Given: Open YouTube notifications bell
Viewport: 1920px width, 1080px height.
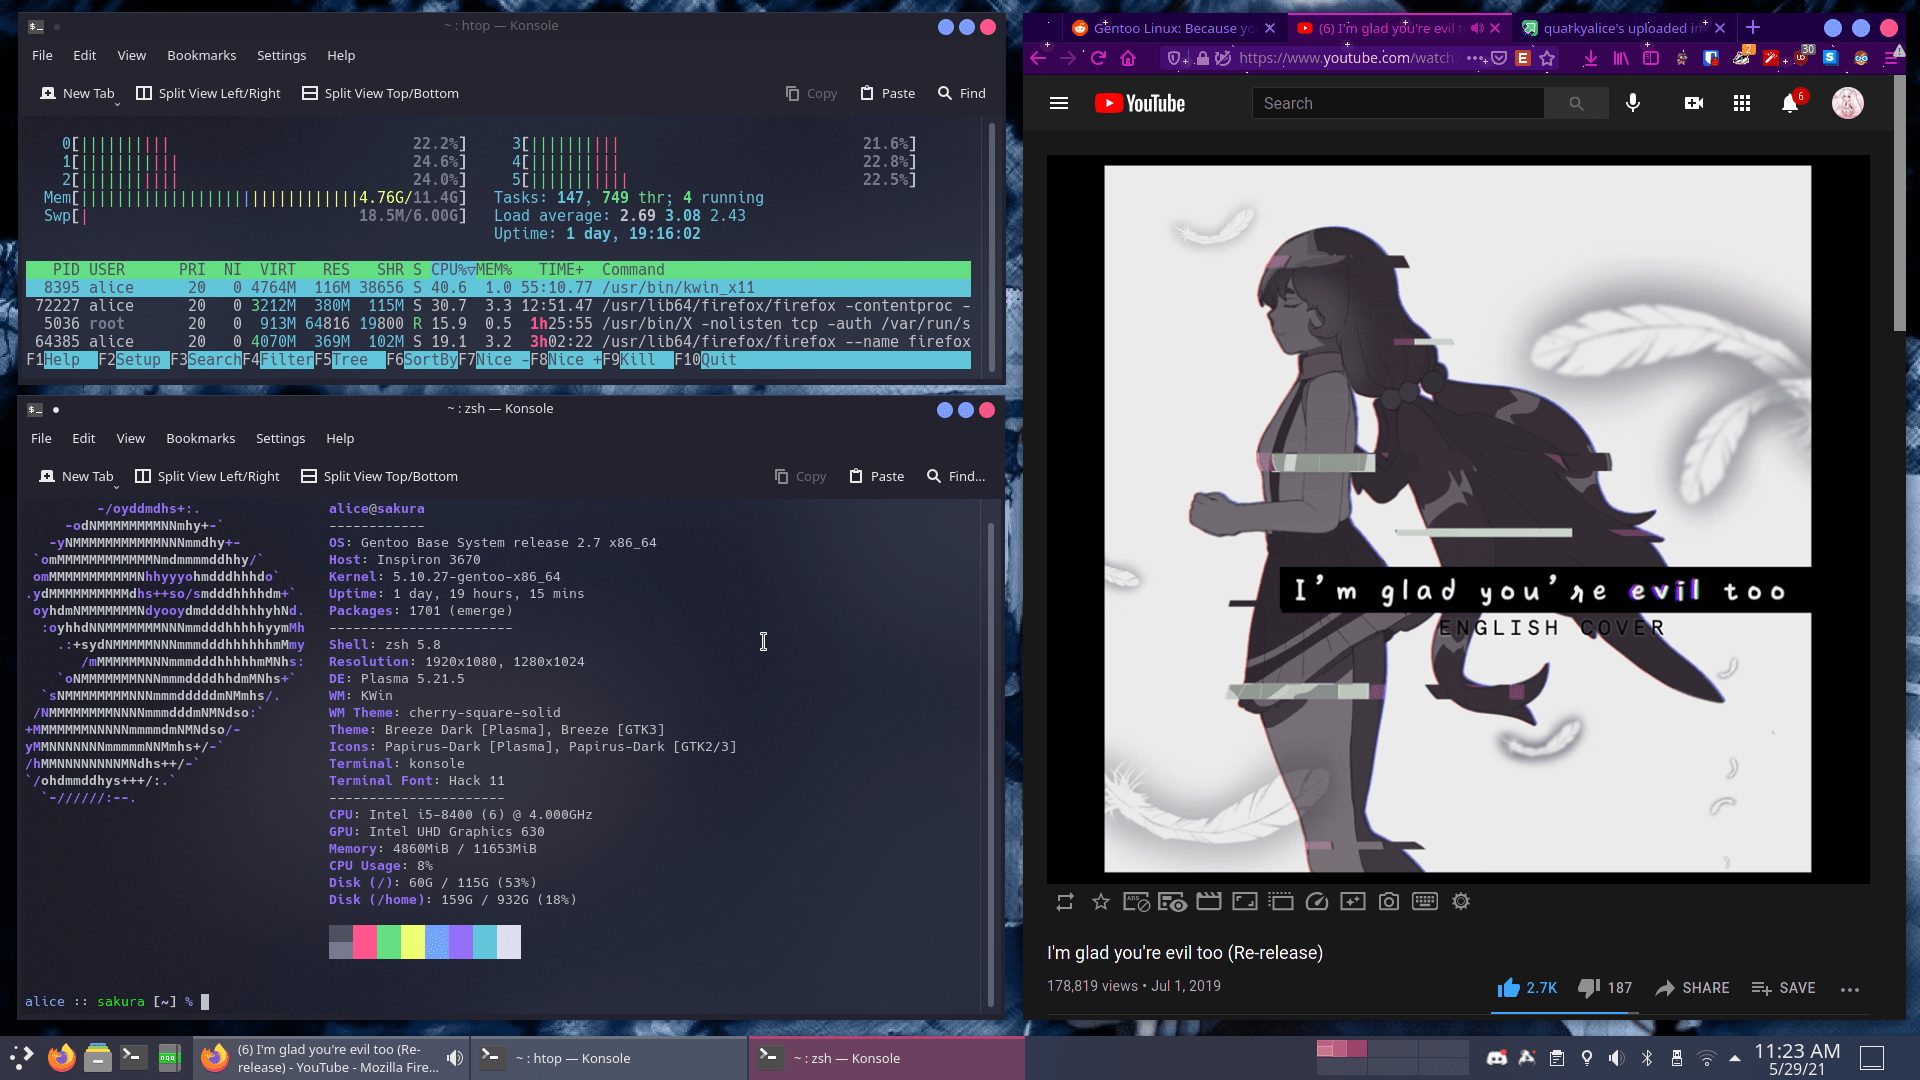Looking at the screenshot, I should click(1790, 103).
